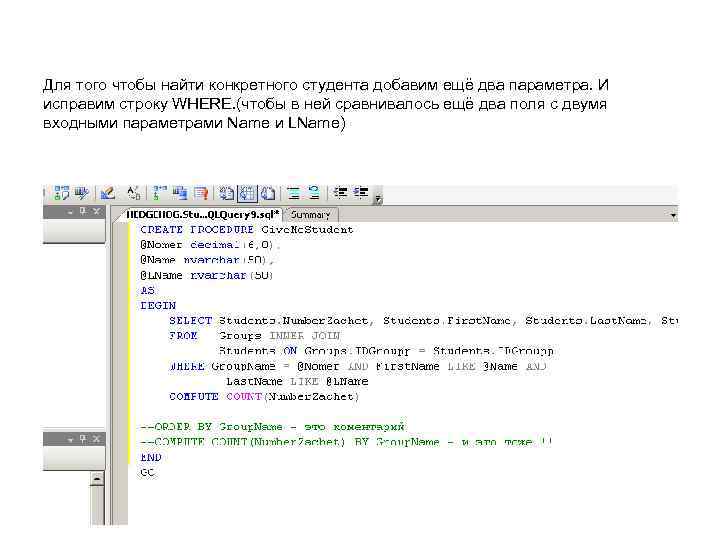Toggle auto-hide pin on upper left panel
The width and height of the screenshot is (720, 540).
click(x=83, y=211)
